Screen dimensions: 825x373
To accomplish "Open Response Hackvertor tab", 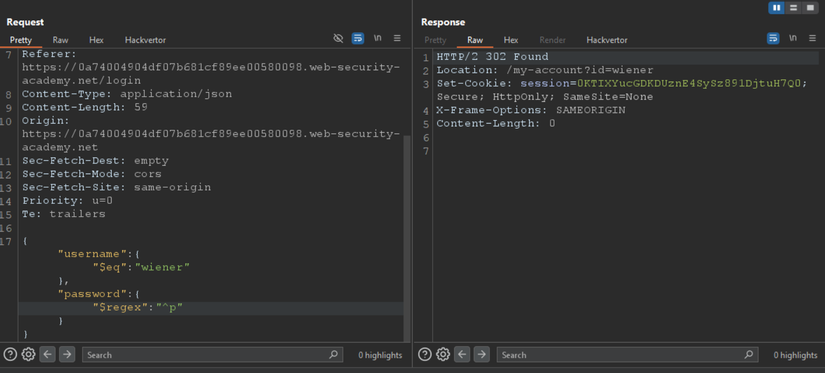I will coord(607,40).
